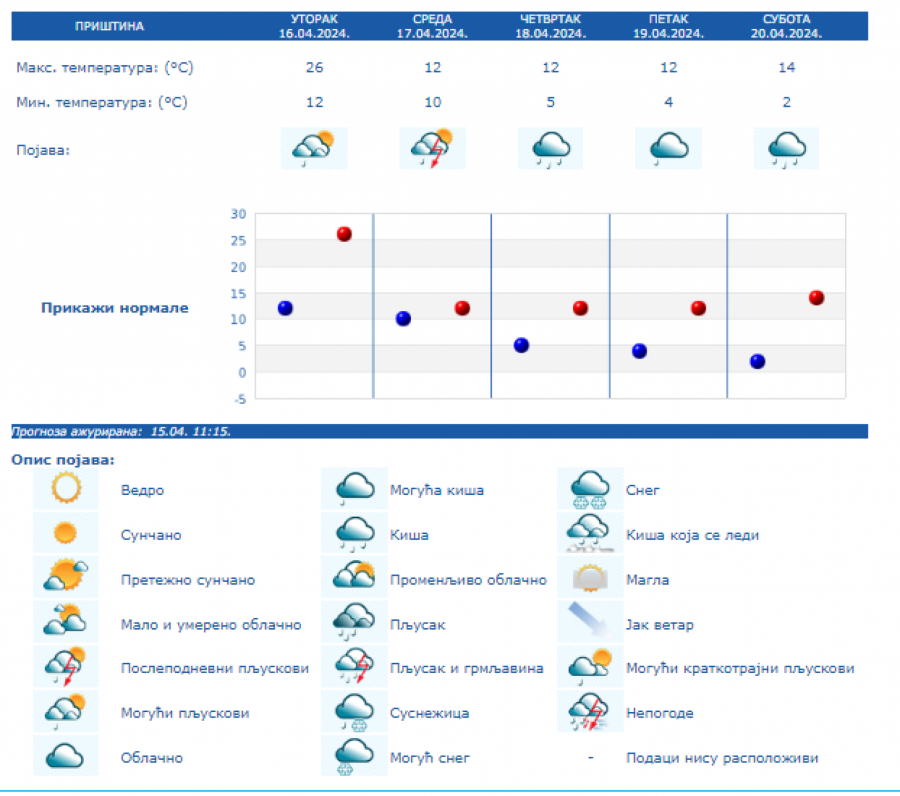Click the Пљусак и грмљавина legend icon
The width and height of the screenshot is (900, 796).
click(x=354, y=667)
